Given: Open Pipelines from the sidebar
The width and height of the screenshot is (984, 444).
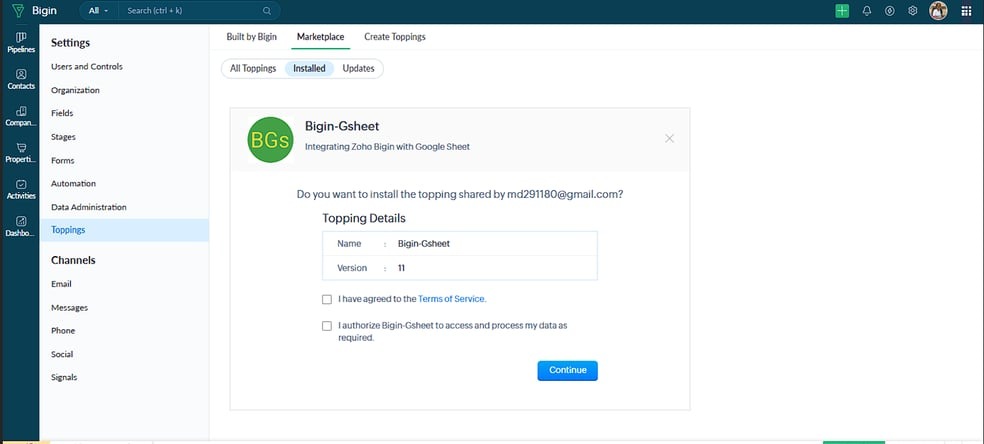Looking at the screenshot, I should click(21, 42).
